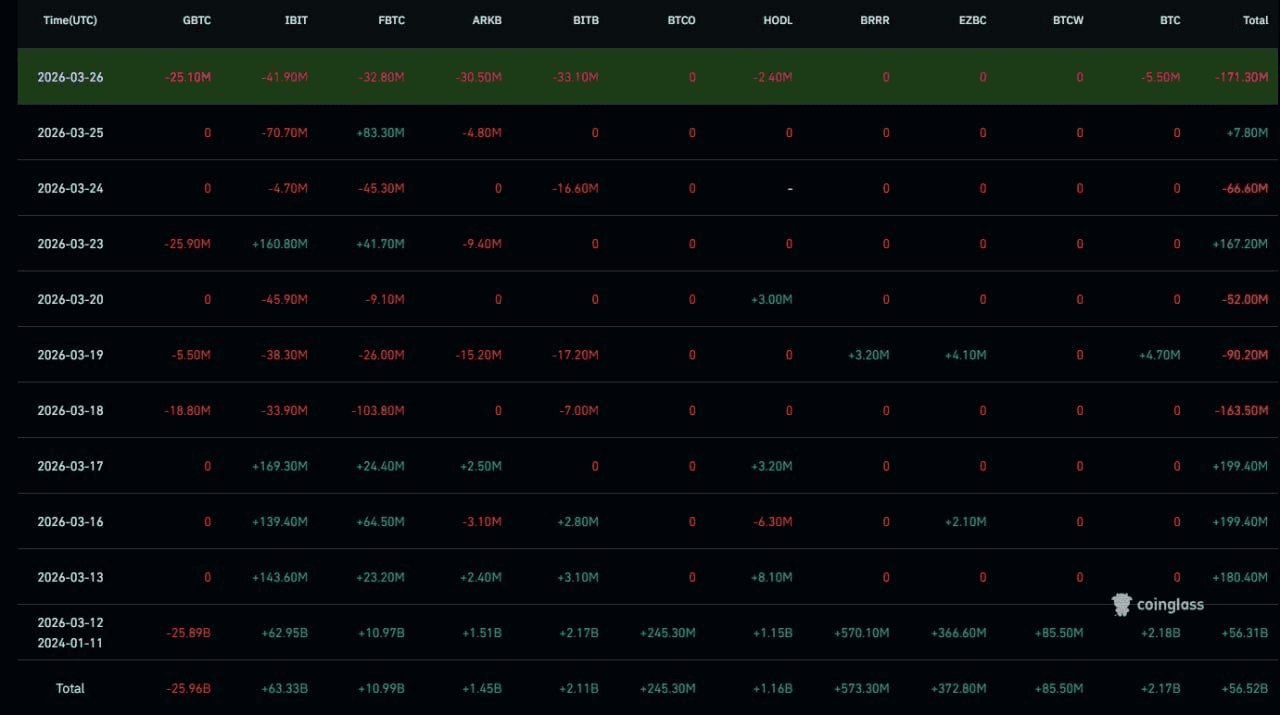Click the GBTC column header

coord(197,20)
